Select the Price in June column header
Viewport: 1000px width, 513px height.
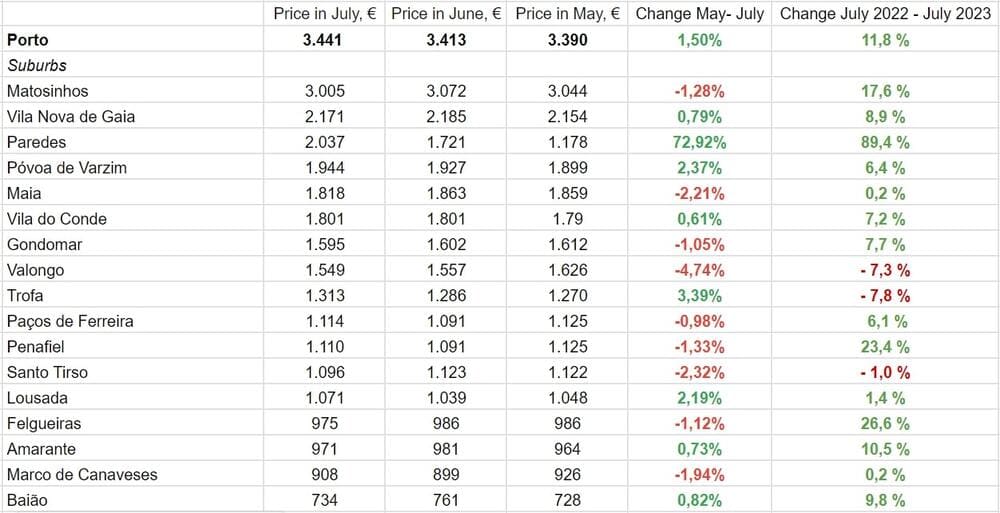(446, 14)
